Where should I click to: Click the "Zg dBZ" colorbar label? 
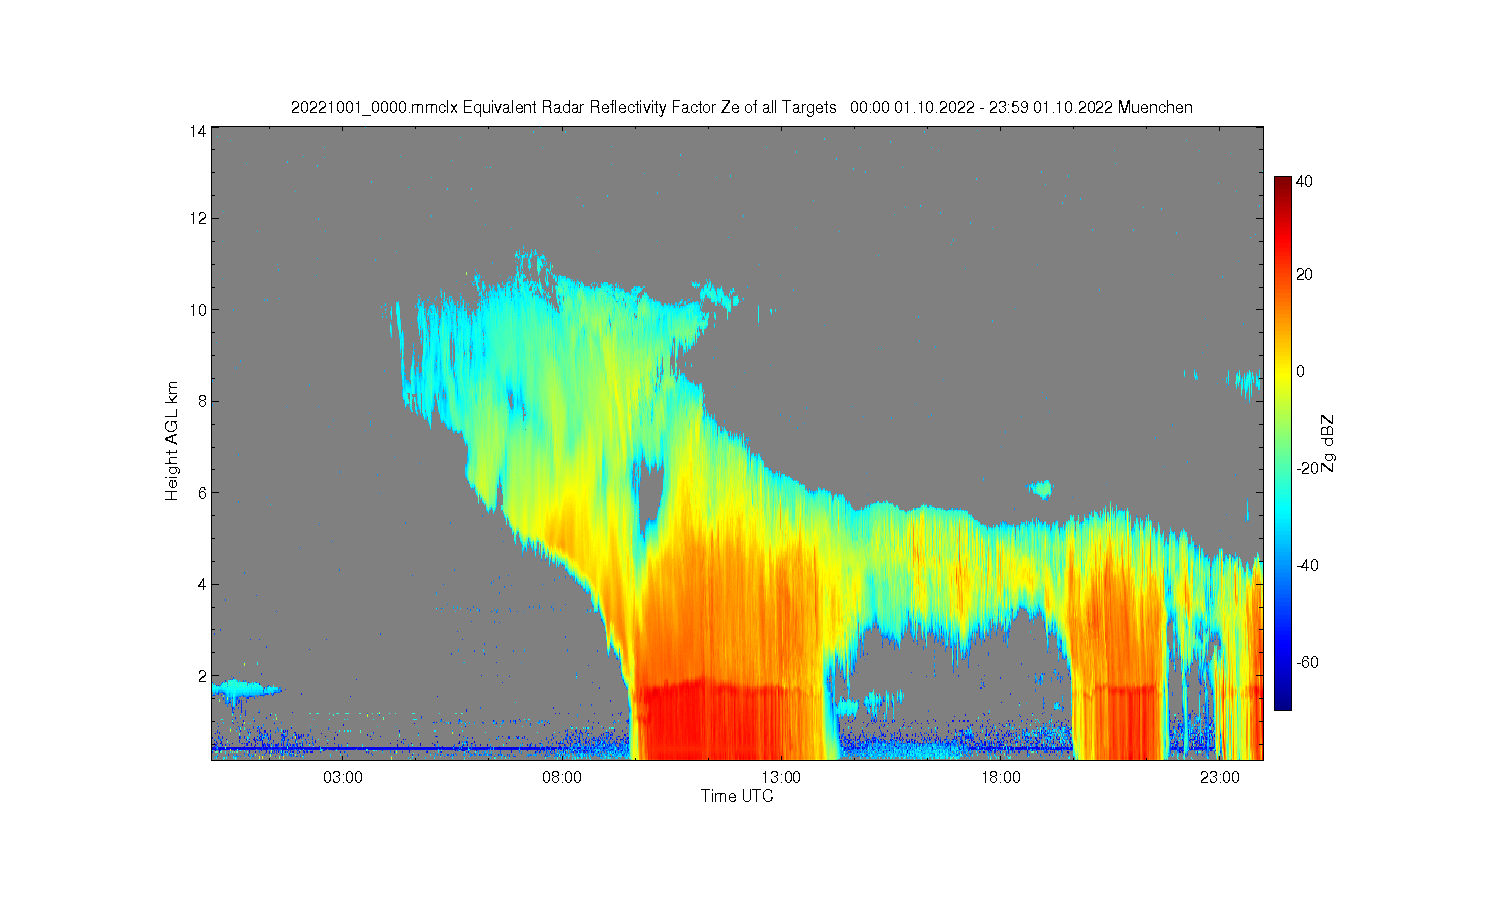coord(1327,443)
